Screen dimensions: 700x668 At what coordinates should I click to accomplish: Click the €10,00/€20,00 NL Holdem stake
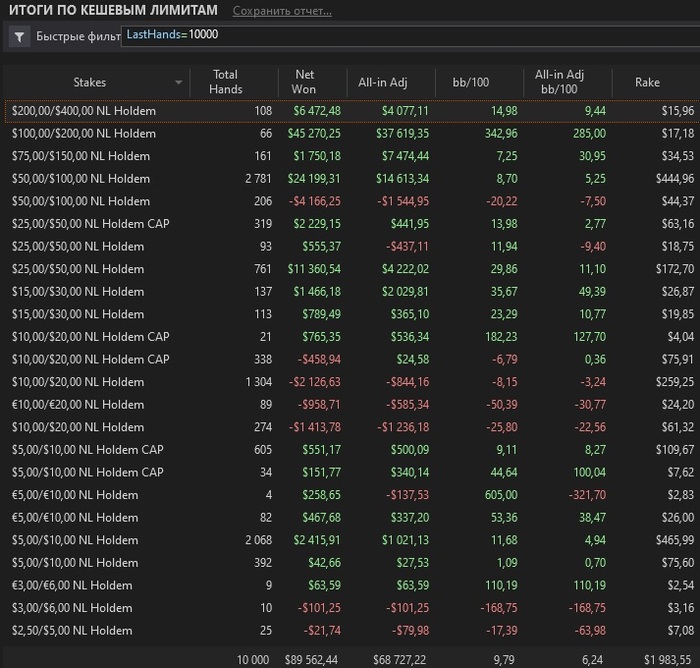point(78,405)
